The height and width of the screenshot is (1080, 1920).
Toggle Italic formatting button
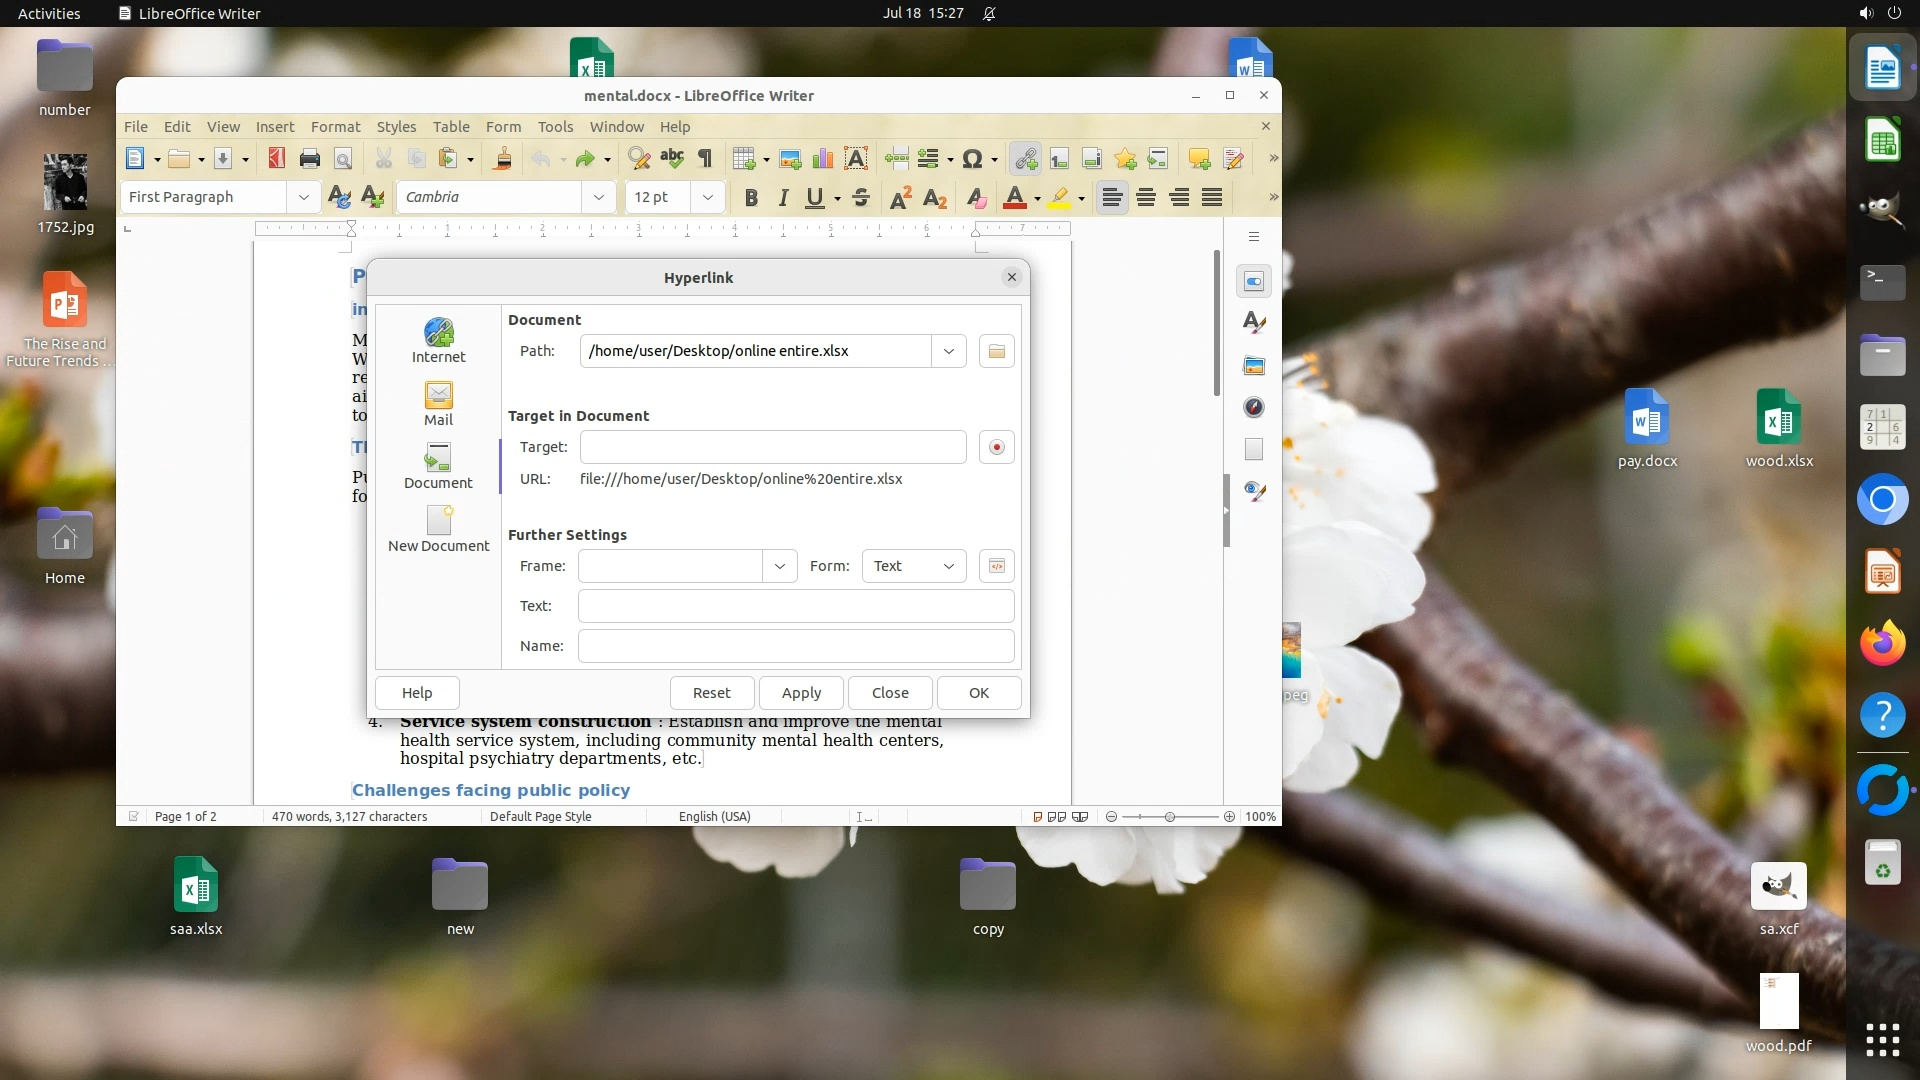[783, 197]
